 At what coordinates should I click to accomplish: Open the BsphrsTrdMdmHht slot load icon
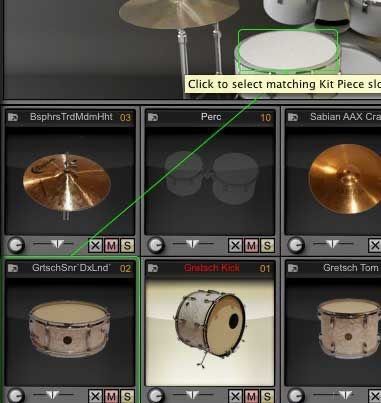pyautogui.click(x=13, y=117)
